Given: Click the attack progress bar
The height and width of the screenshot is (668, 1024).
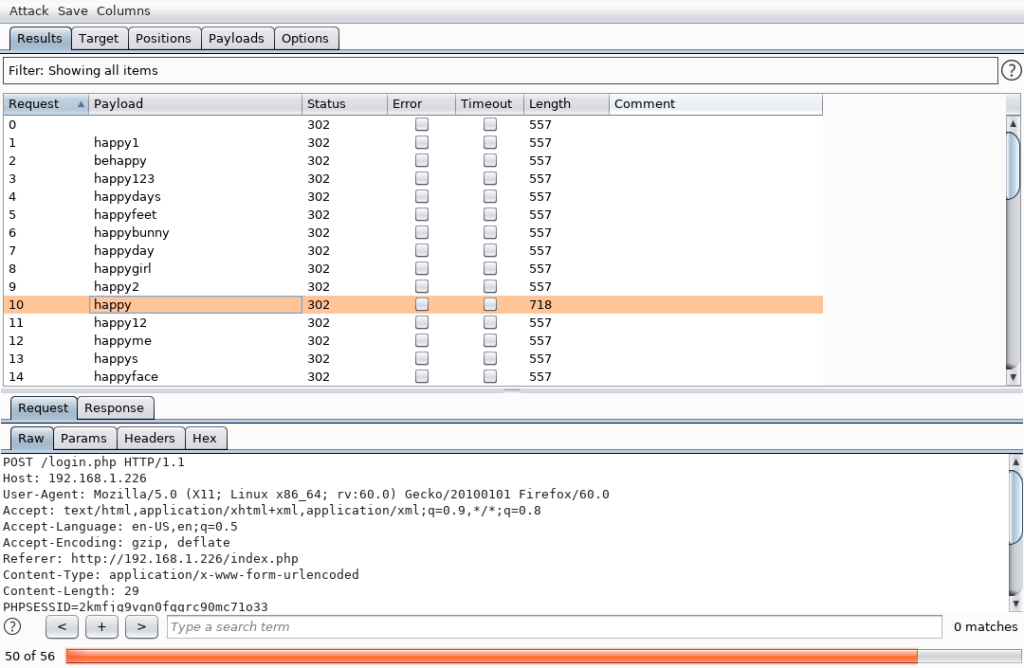Looking at the screenshot, I should (540, 656).
